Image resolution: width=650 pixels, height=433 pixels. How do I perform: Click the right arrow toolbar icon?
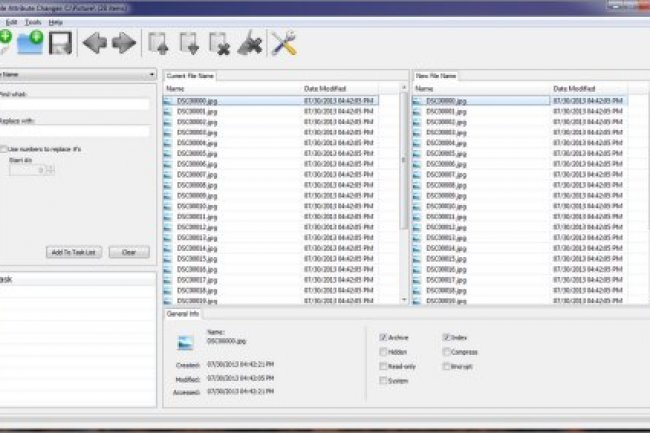[x=123, y=43]
